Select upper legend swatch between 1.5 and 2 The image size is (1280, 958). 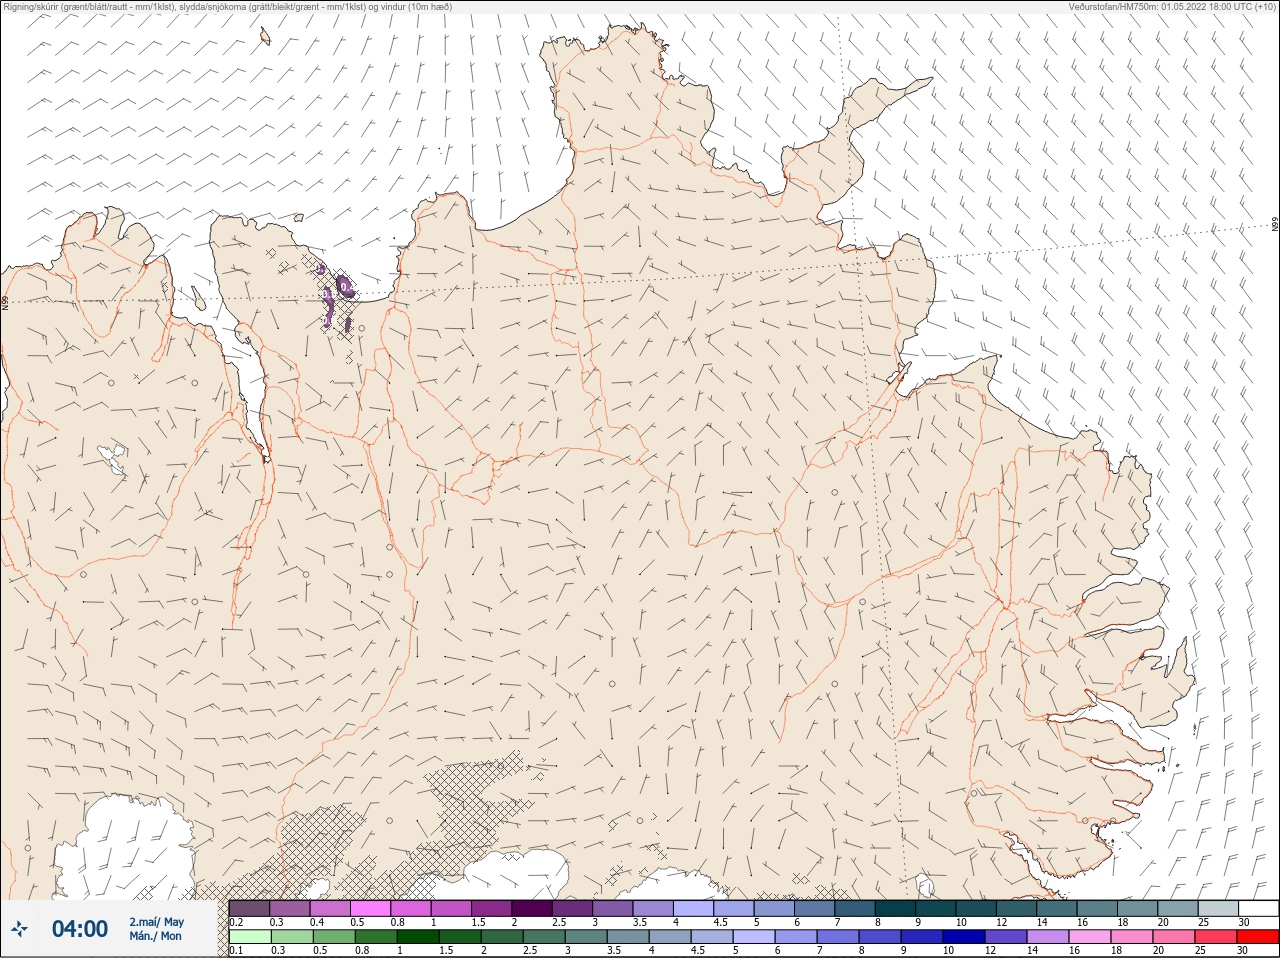coord(491,908)
